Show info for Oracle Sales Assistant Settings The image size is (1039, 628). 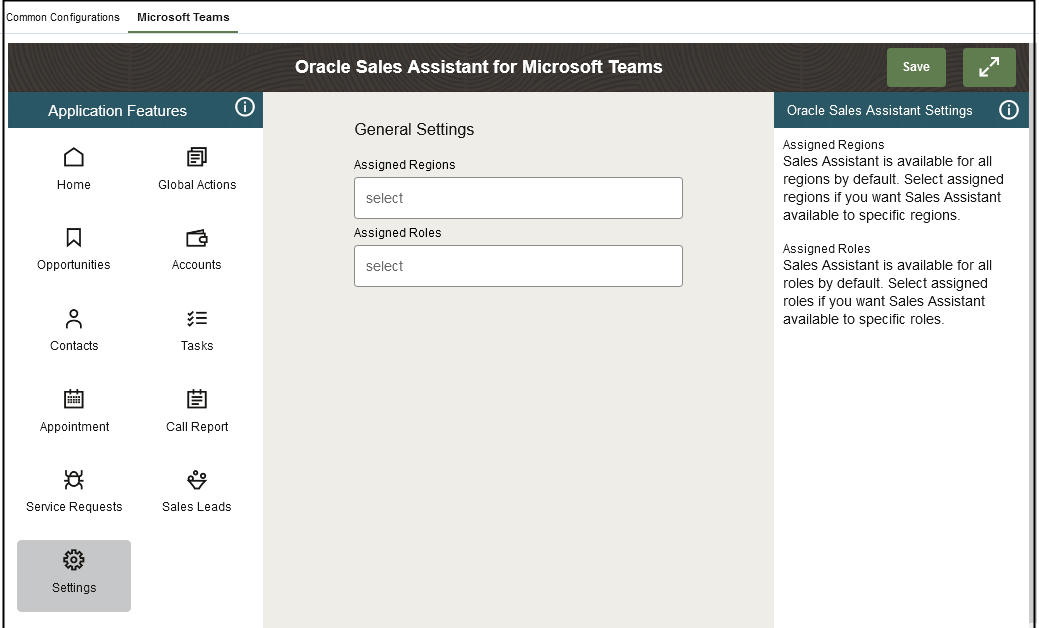(x=1009, y=110)
